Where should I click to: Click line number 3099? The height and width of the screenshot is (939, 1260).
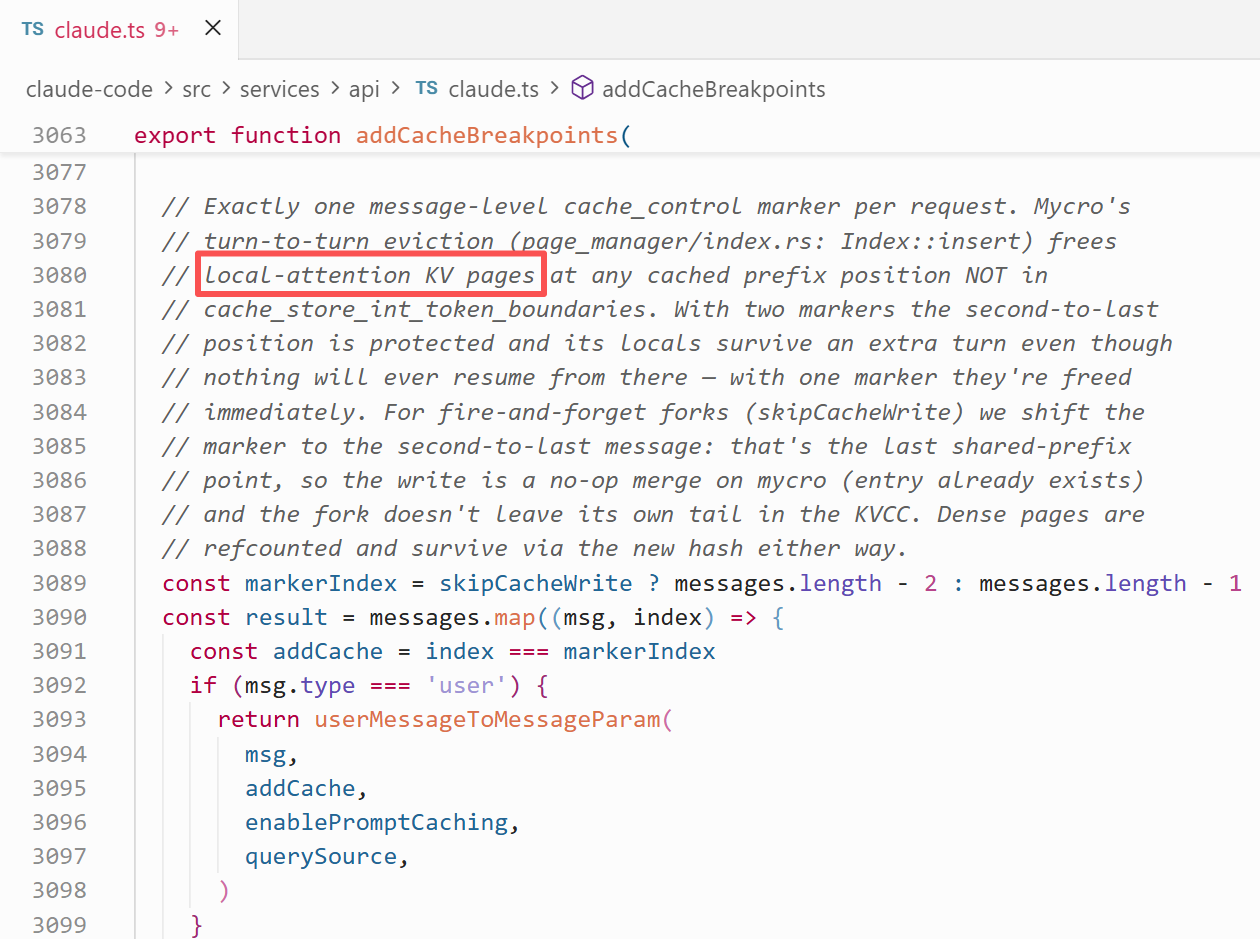pos(59,925)
